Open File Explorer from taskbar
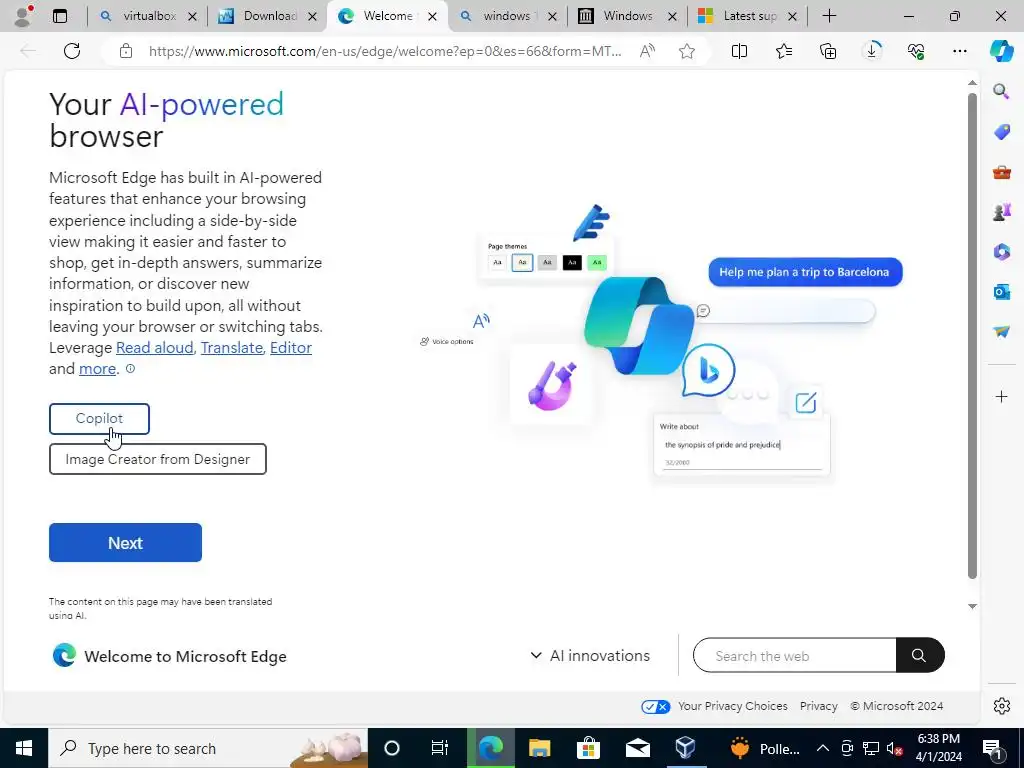1024x768 pixels. (539, 748)
